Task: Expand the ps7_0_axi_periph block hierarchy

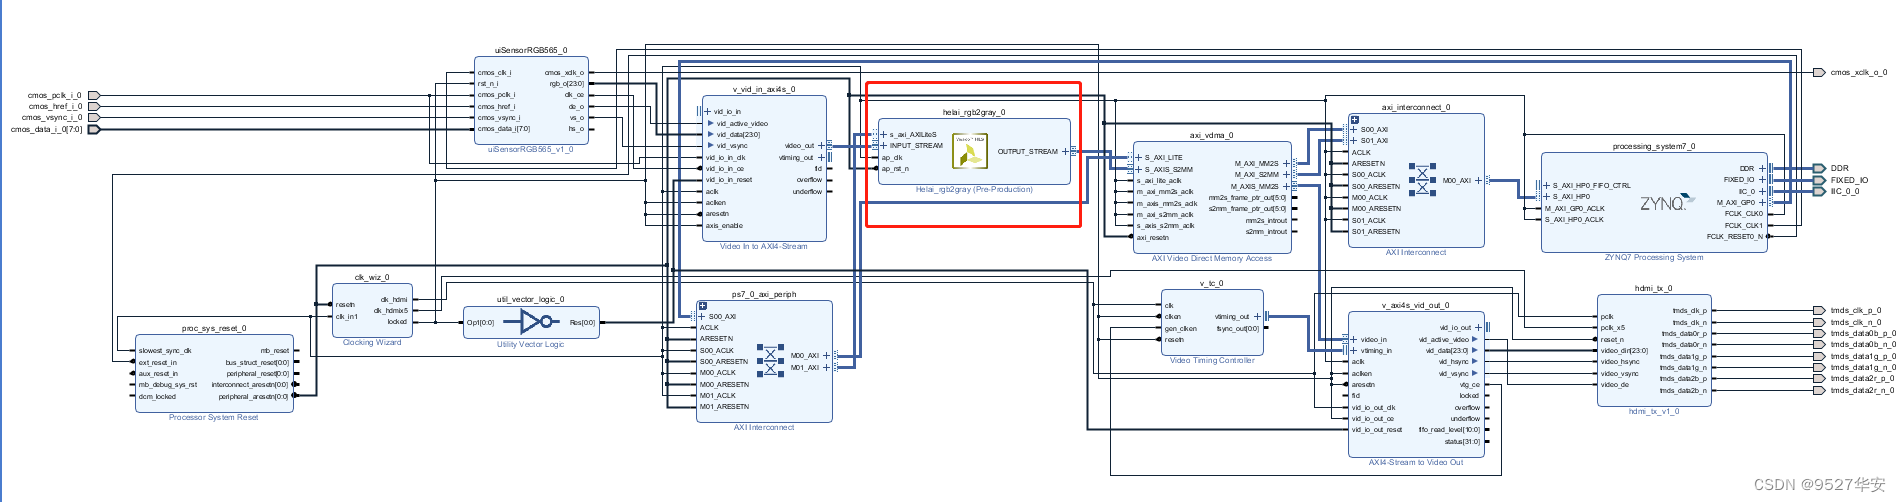Action: coord(703,306)
